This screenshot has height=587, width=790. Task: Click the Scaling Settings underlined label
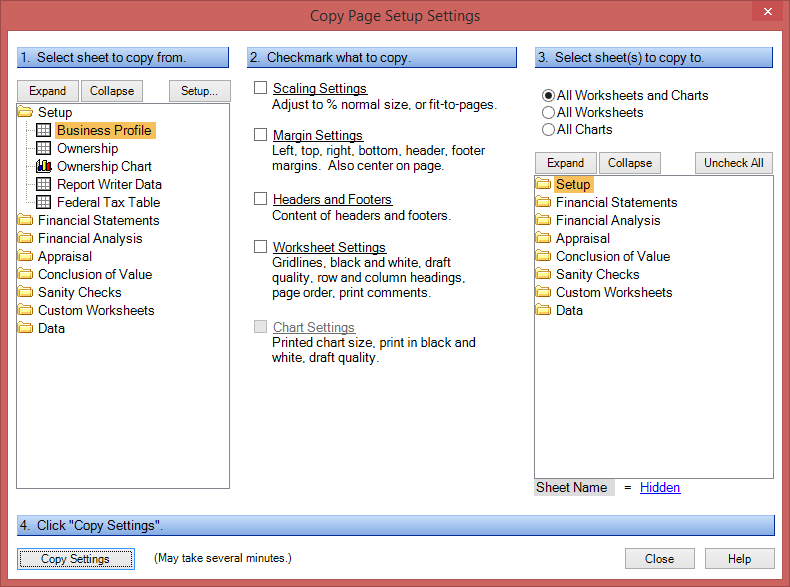tap(320, 88)
